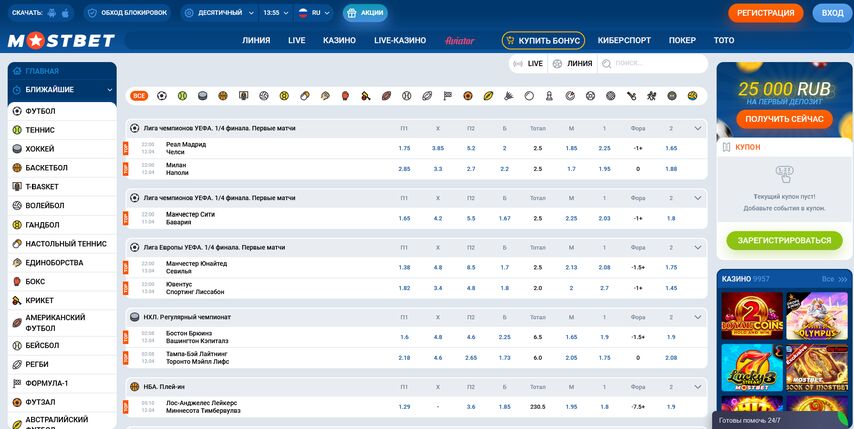Viewport: 854px width, 429px height.
Task: Select the ВСЕ sports filter pill
Action: (x=139, y=96)
